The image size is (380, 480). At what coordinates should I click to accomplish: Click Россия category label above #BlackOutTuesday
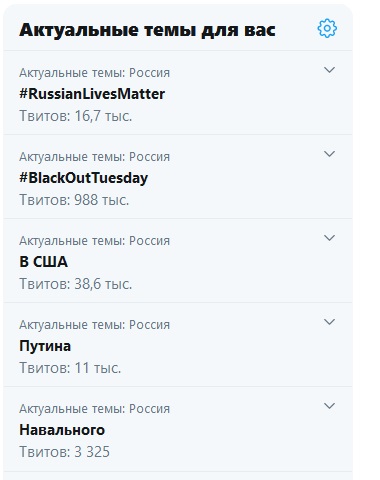click(150, 157)
